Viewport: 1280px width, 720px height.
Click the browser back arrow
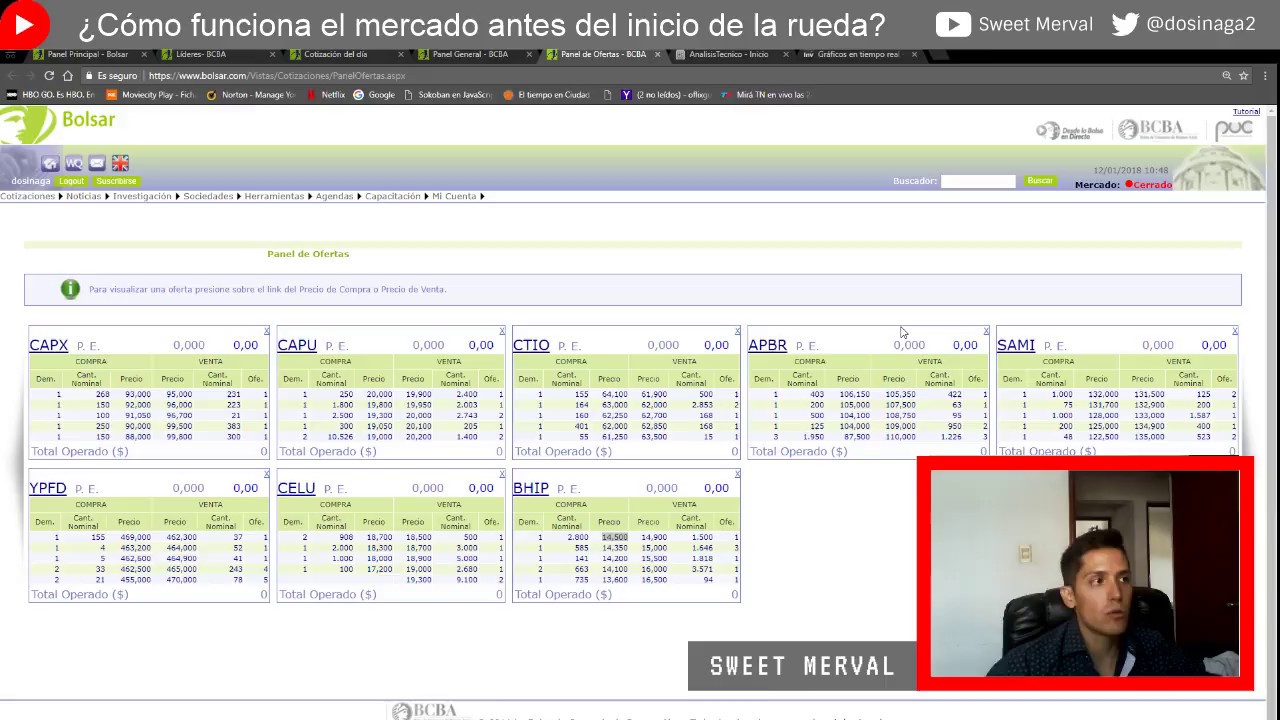[x=12, y=75]
